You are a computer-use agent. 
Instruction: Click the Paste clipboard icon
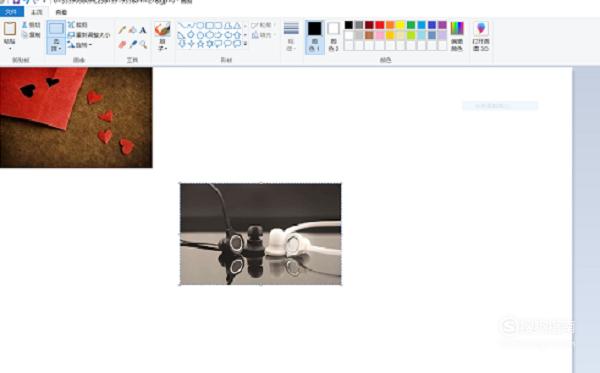pyautogui.click(x=10, y=29)
